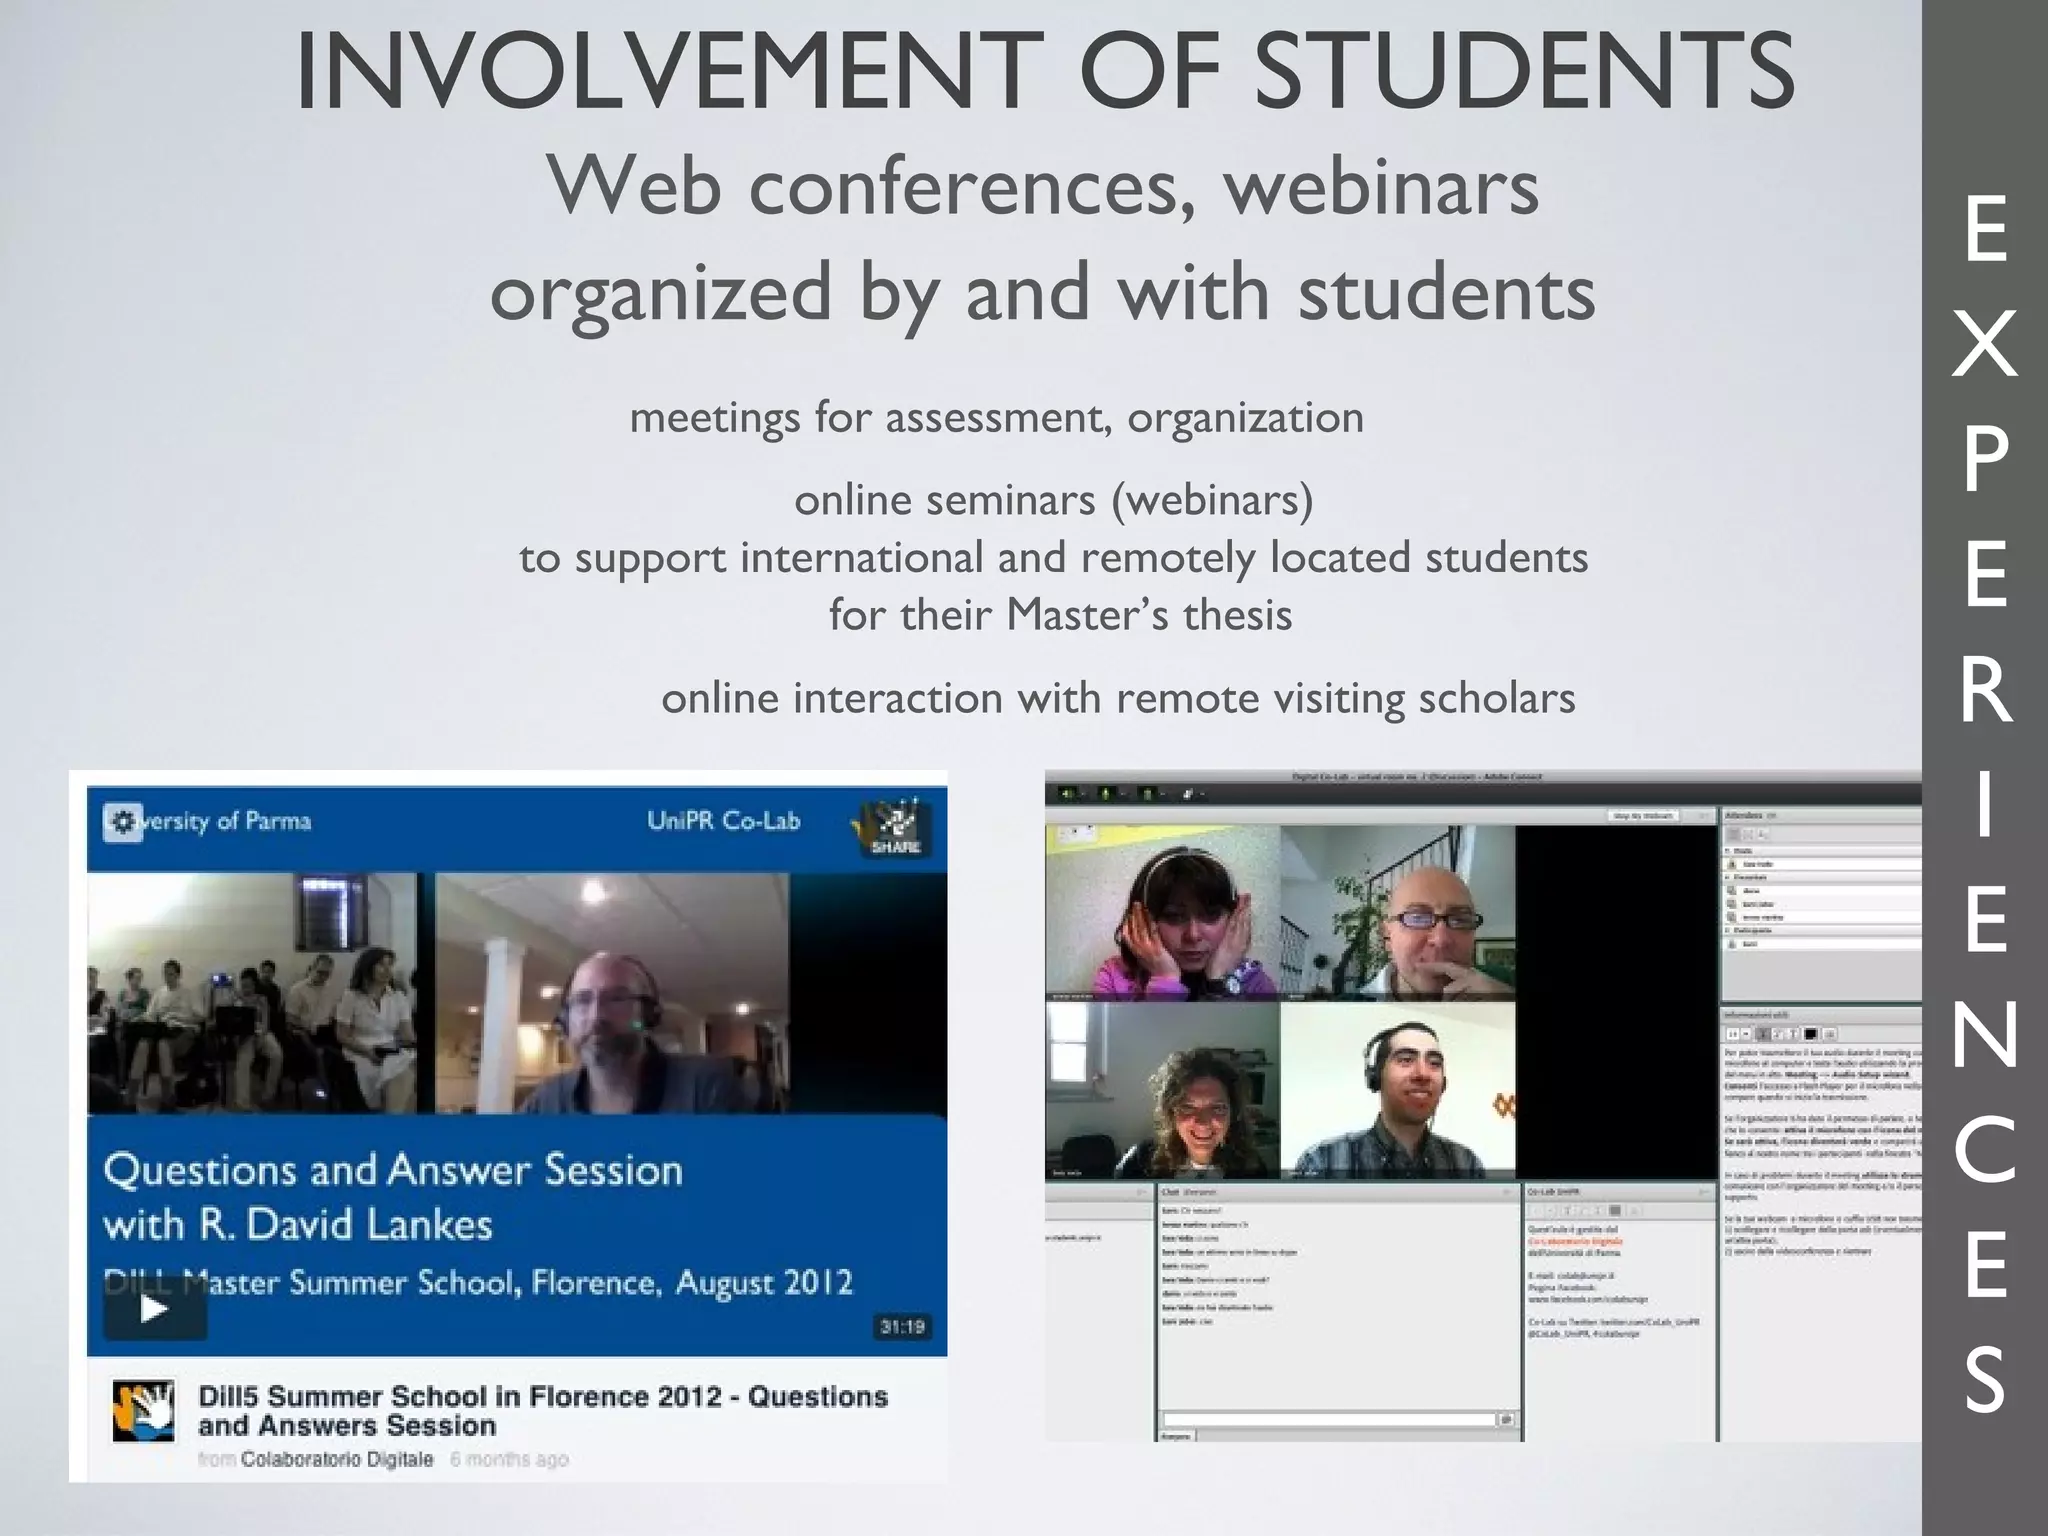Collapse the Hosts group in Attendees
The width and height of the screenshot is (2048, 1536).
(1727, 850)
